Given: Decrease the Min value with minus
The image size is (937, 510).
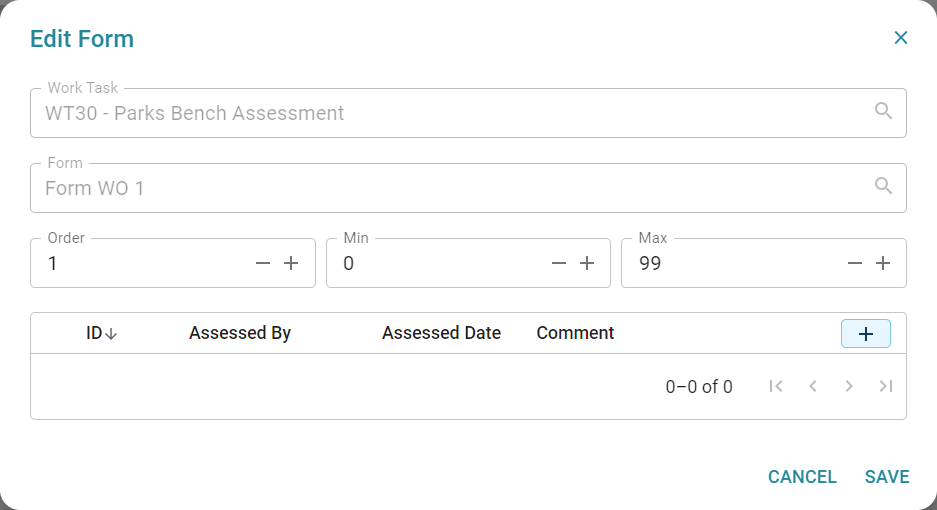Looking at the screenshot, I should pos(559,263).
